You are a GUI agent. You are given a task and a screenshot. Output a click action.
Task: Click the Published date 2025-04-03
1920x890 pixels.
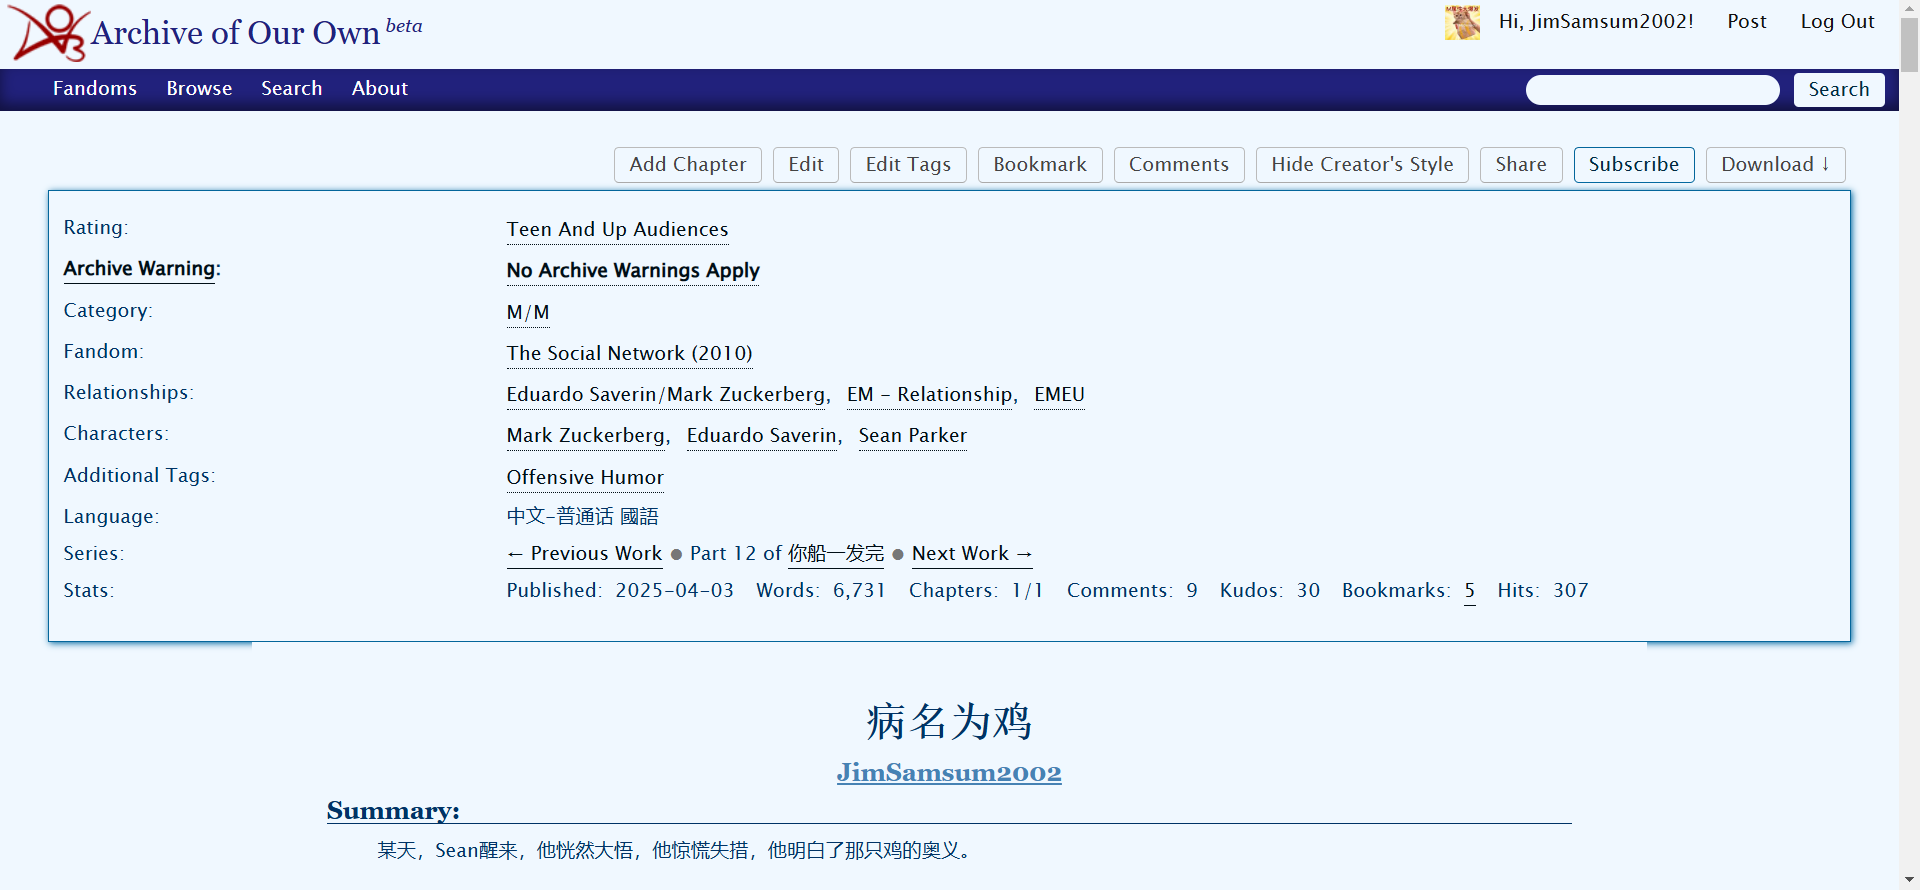(674, 591)
